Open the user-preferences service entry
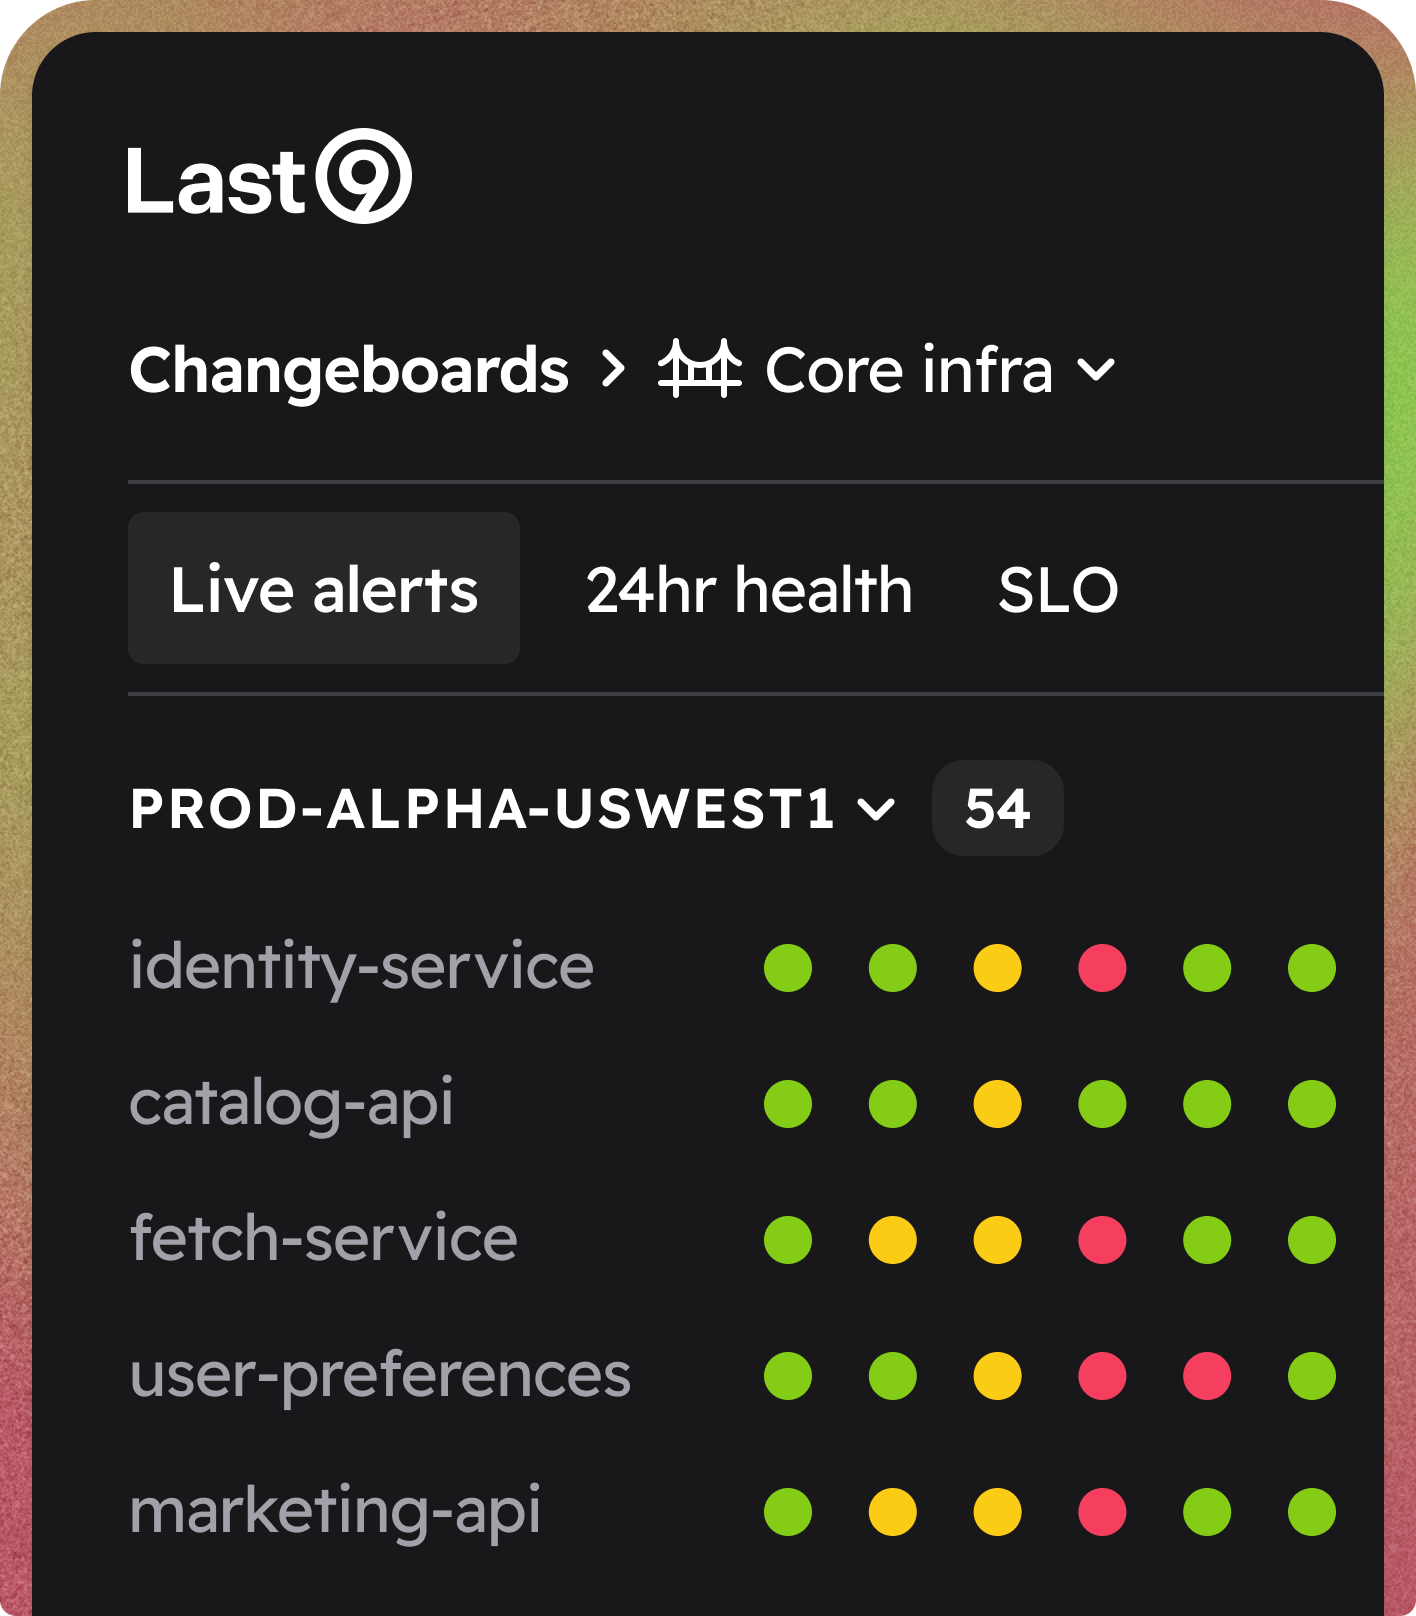Screen dimensions: 1416x1616 (x=380, y=1376)
